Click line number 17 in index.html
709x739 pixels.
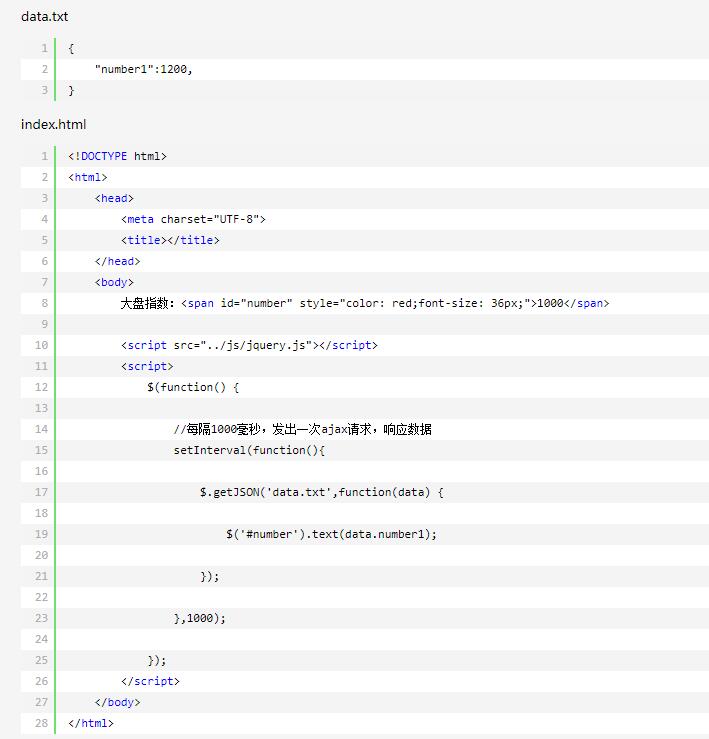coord(41,493)
